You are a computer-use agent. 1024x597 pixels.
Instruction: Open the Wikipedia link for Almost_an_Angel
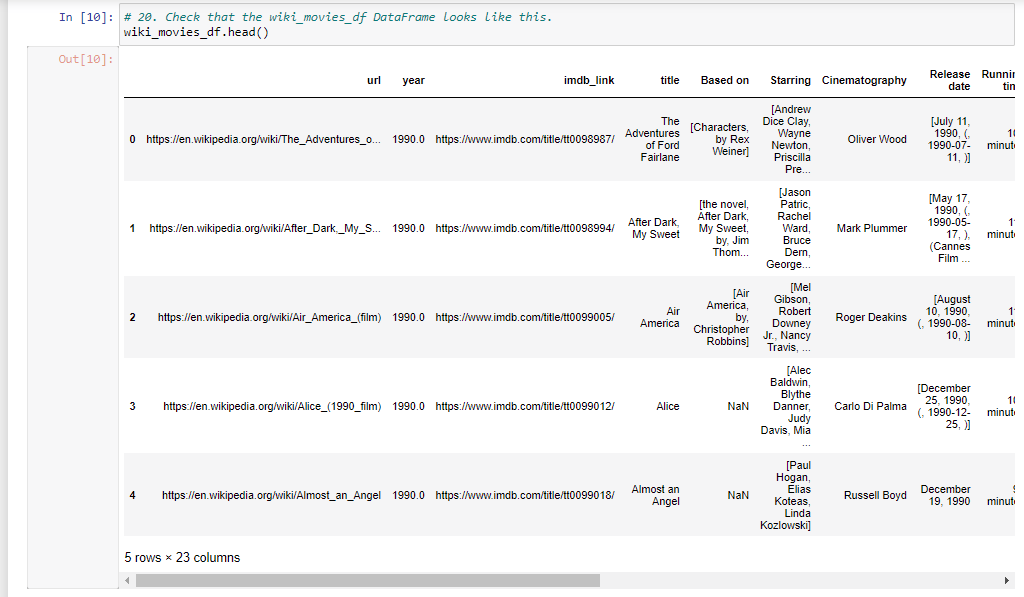[x=272, y=495]
